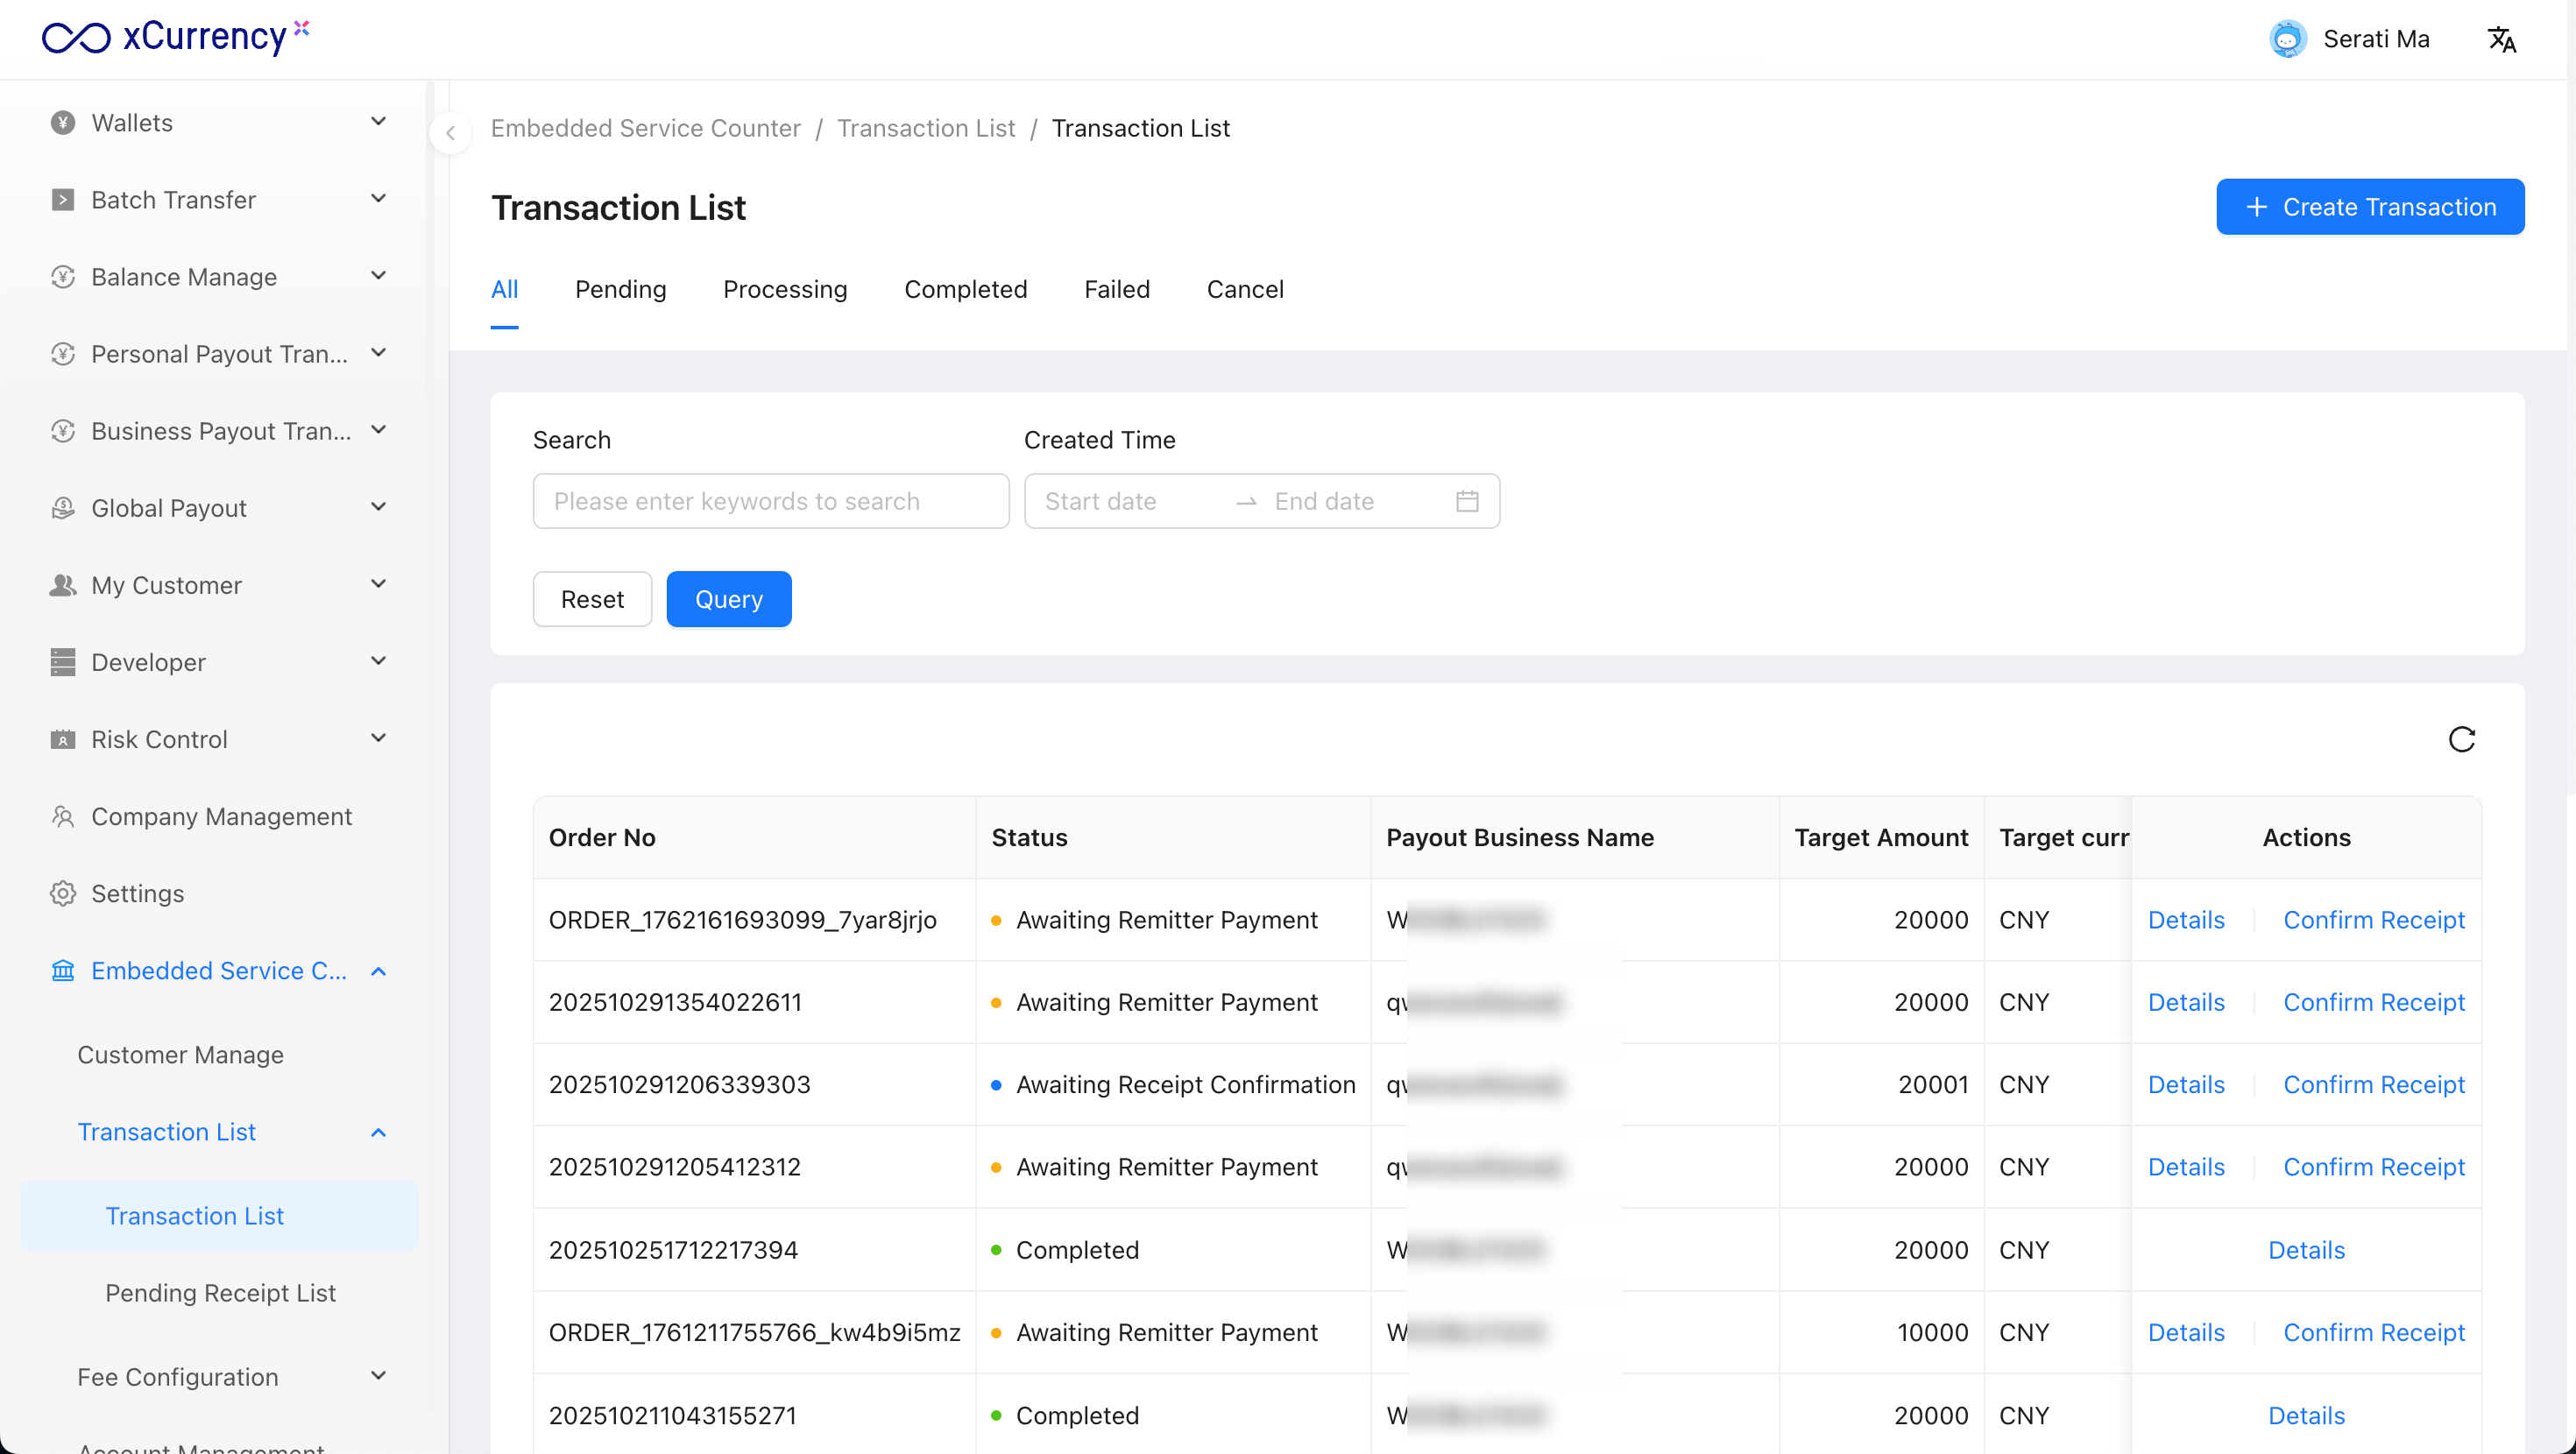The width and height of the screenshot is (2576, 1454).
Task: Click the Reset button
Action: 592,599
